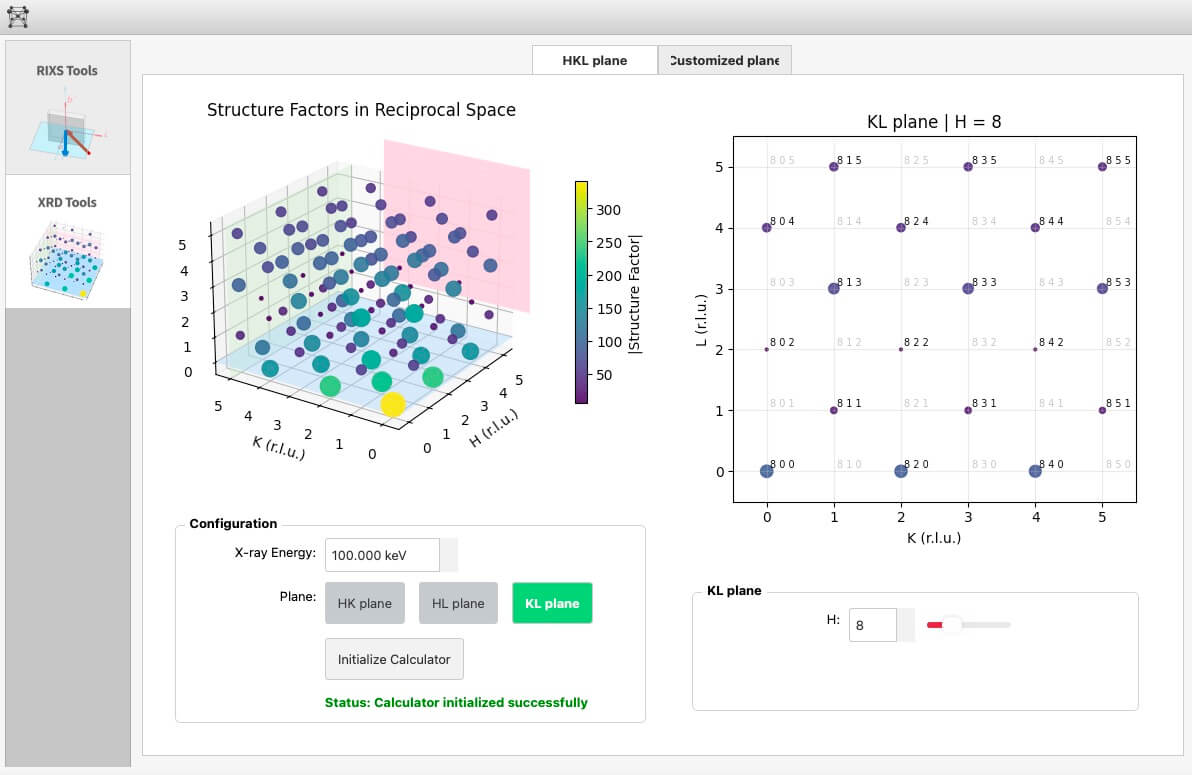The image size is (1192, 775).
Task: Open the HKL plane tab
Action: click(594, 60)
